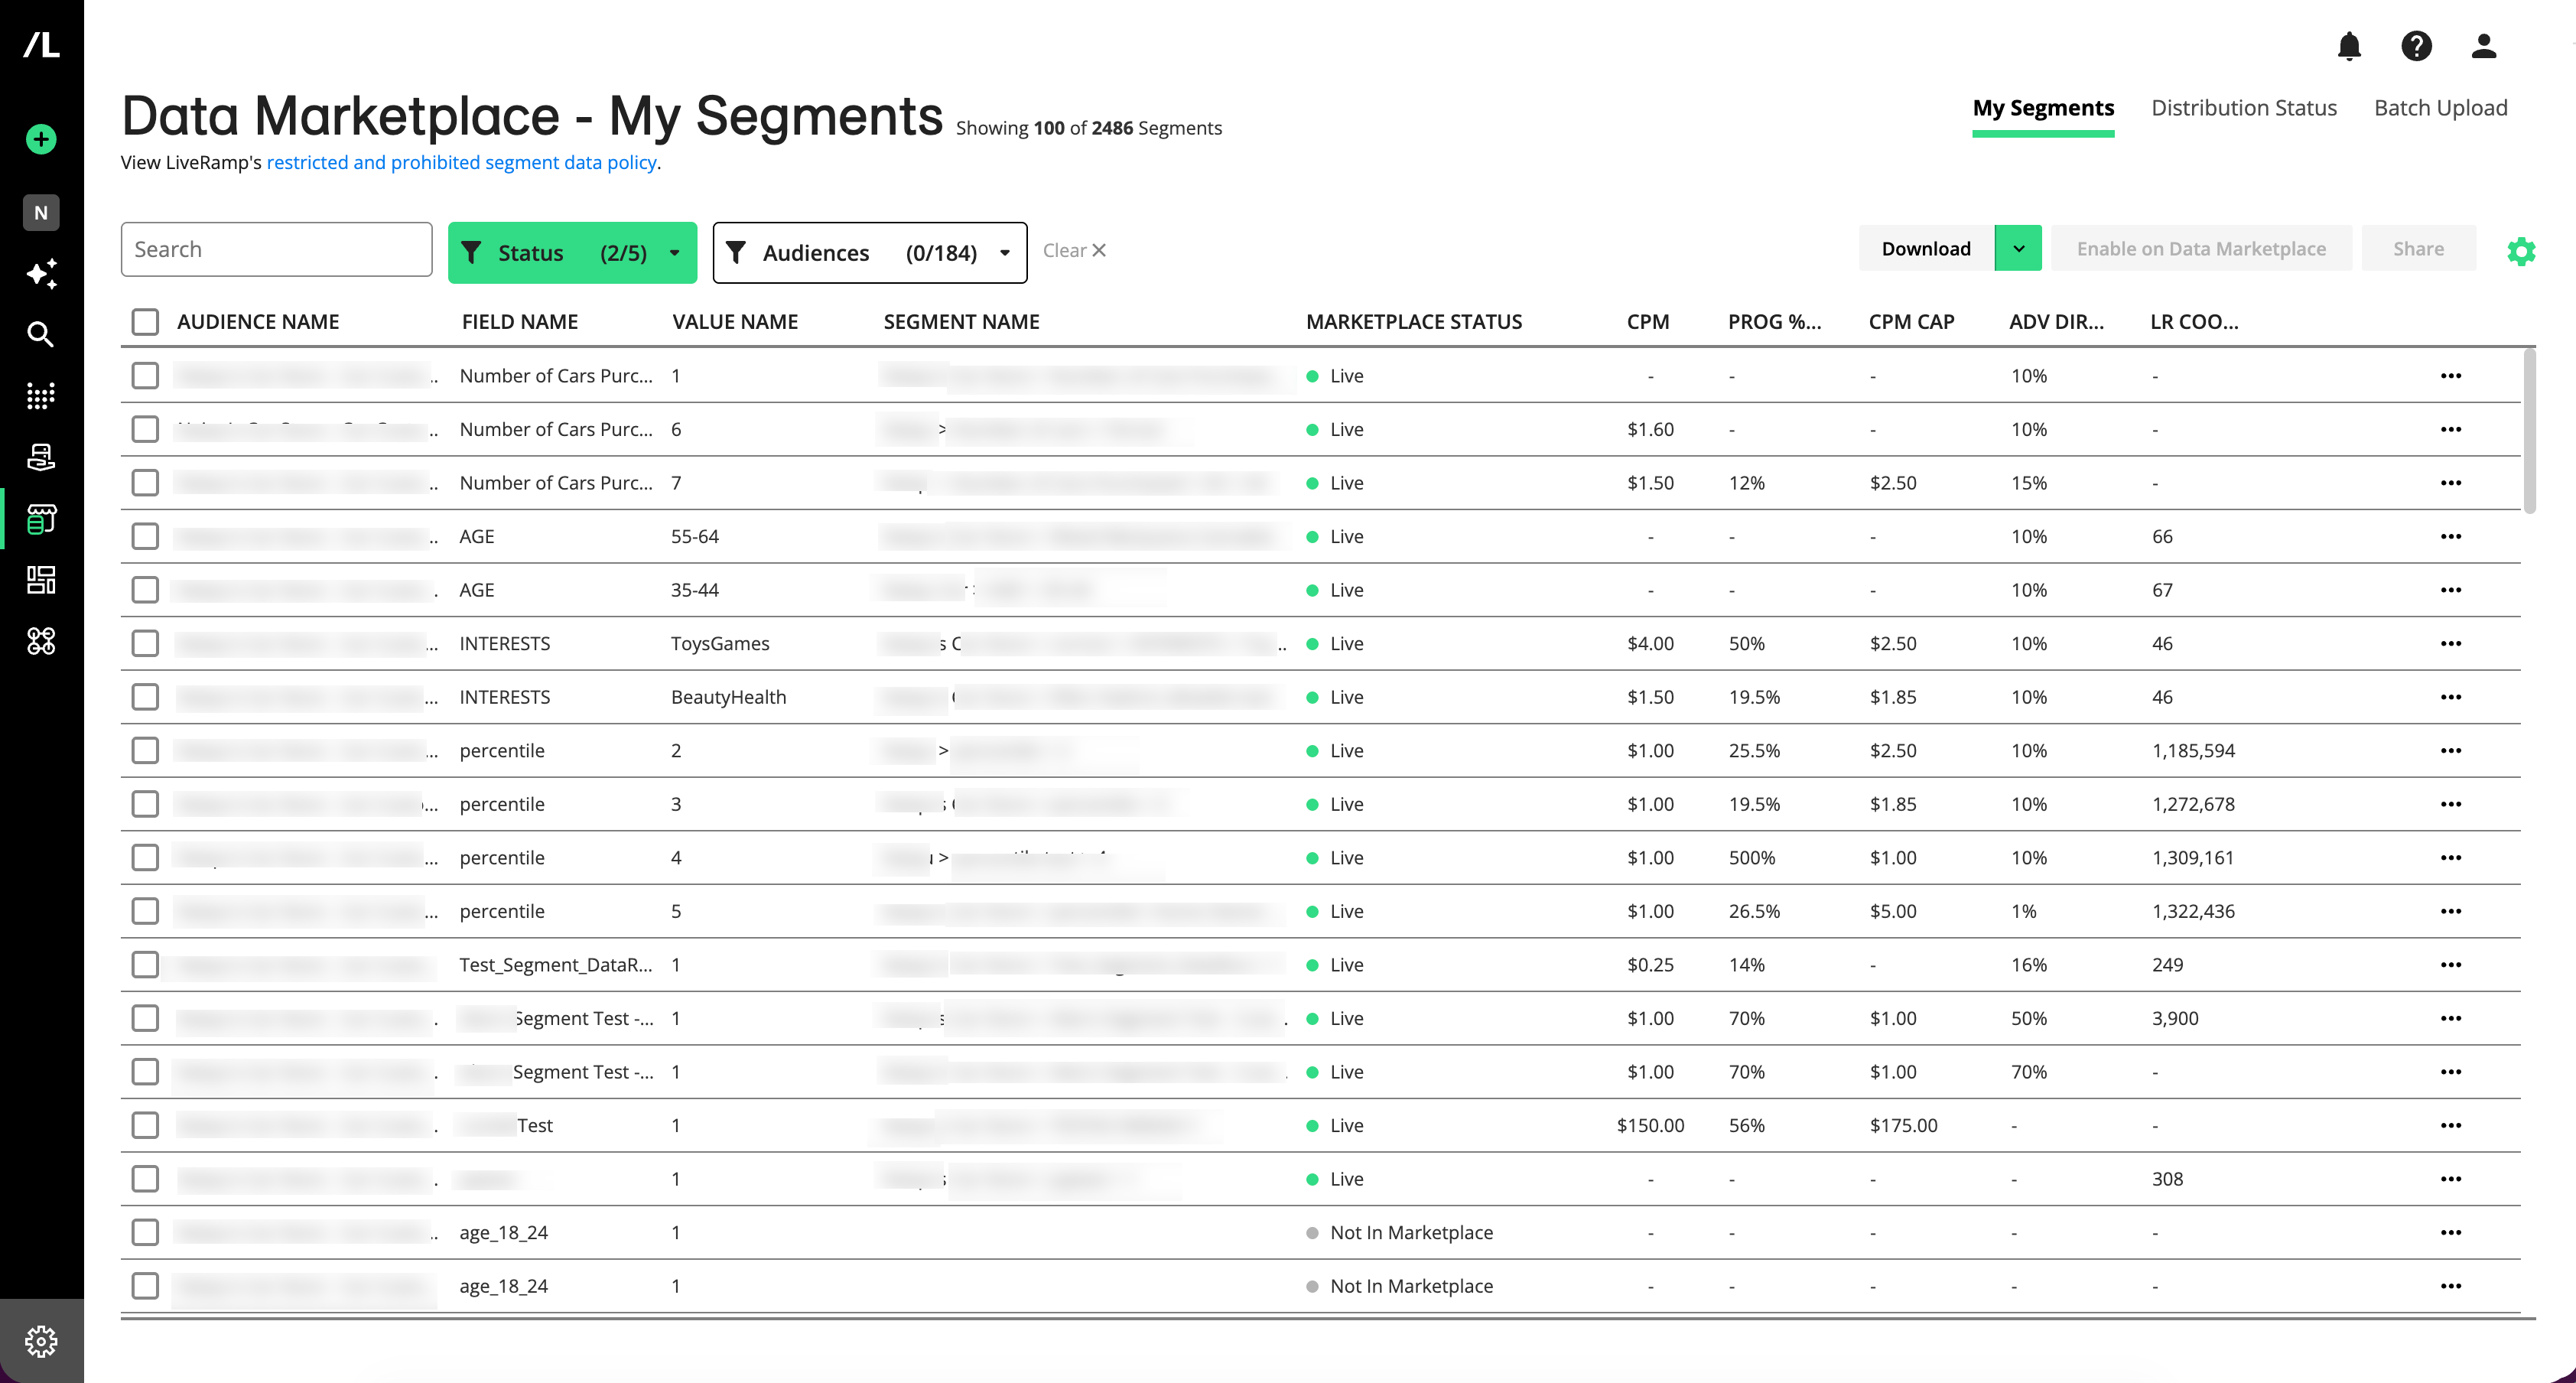This screenshot has width=2576, height=1383.
Task: Click the green plus create icon
Action: pyautogui.click(x=41, y=139)
